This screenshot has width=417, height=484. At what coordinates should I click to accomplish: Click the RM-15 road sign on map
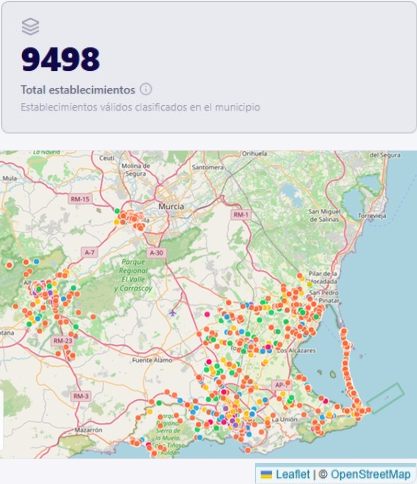click(x=80, y=199)
